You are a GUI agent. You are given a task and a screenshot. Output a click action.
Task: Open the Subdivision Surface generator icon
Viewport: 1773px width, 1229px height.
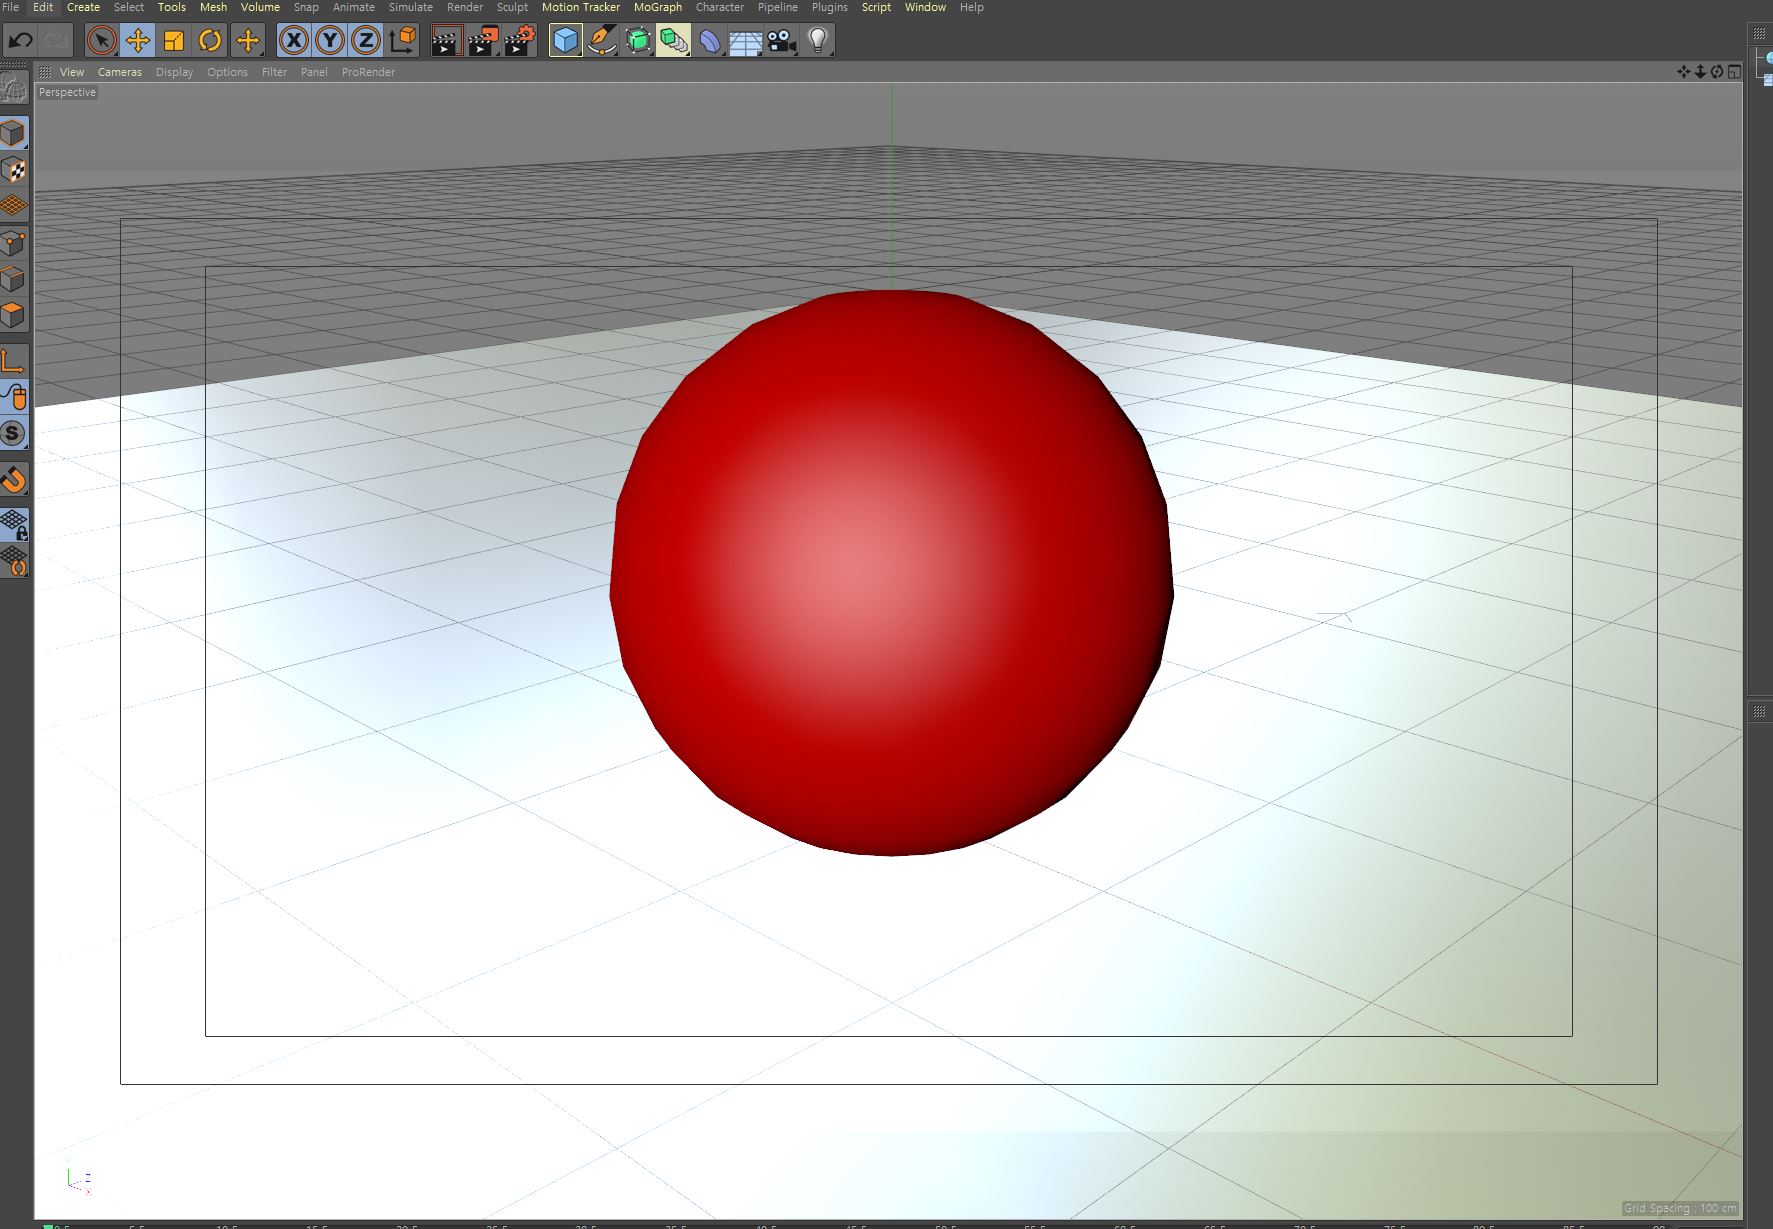pos(637,41)
